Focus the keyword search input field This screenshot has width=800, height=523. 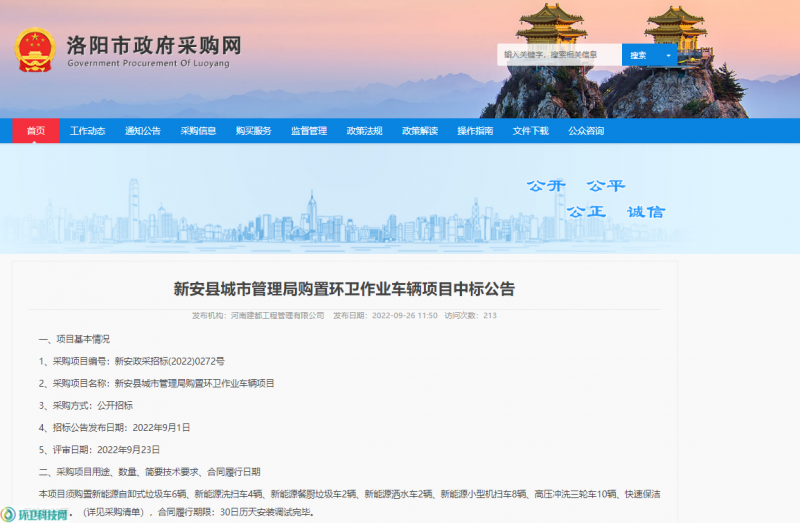[558, 55]
